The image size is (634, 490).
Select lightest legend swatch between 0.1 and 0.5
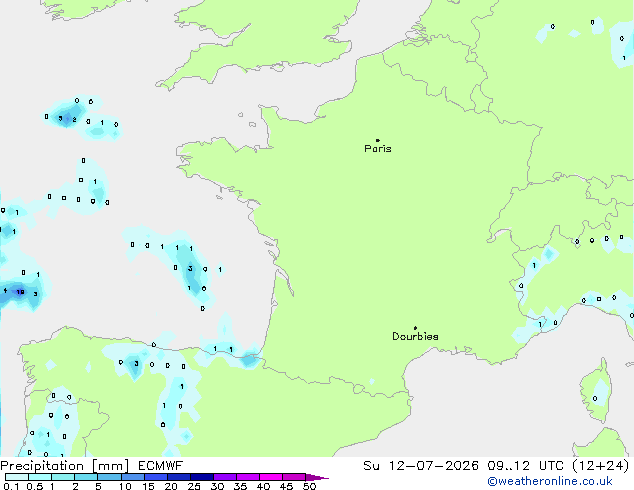(17, 477)
